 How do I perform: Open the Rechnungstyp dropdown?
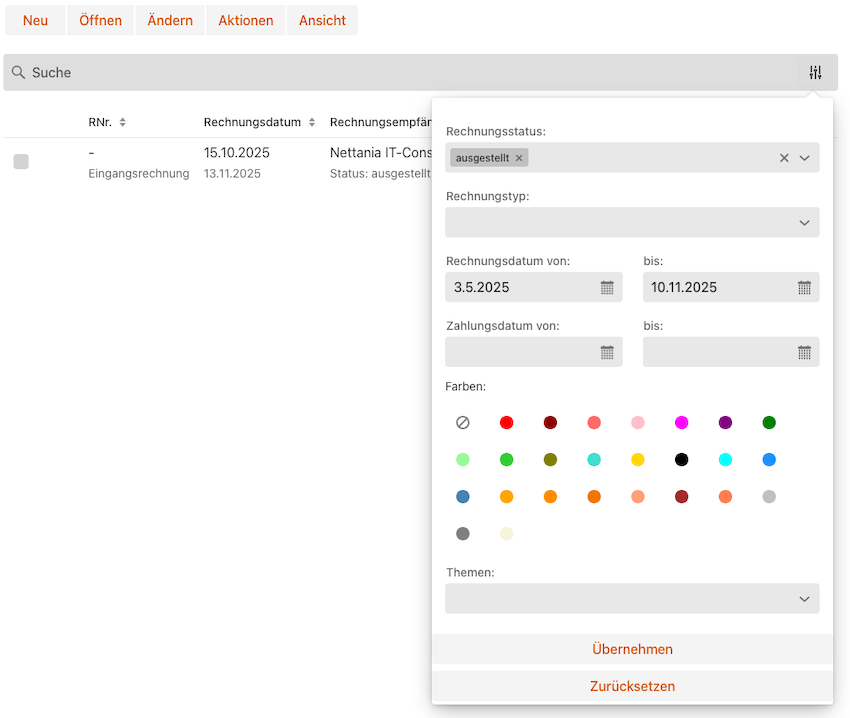click(x=805, y=223)
